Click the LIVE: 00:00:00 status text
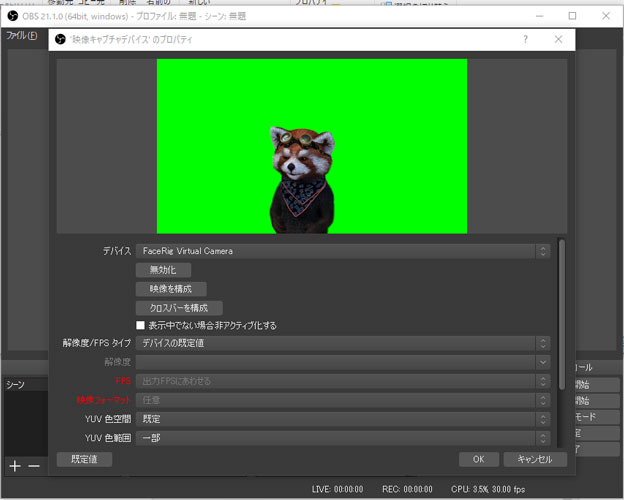The height and width of the screenshot is (500, 624). pos(337,489)
